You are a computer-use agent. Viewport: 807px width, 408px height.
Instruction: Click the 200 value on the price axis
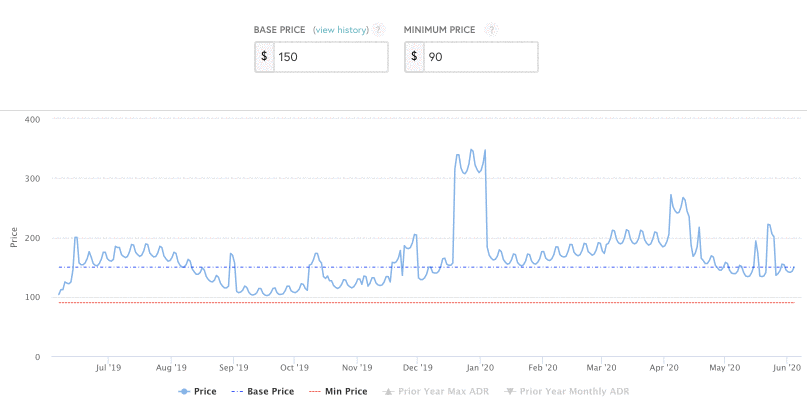[x=32, y=238]
